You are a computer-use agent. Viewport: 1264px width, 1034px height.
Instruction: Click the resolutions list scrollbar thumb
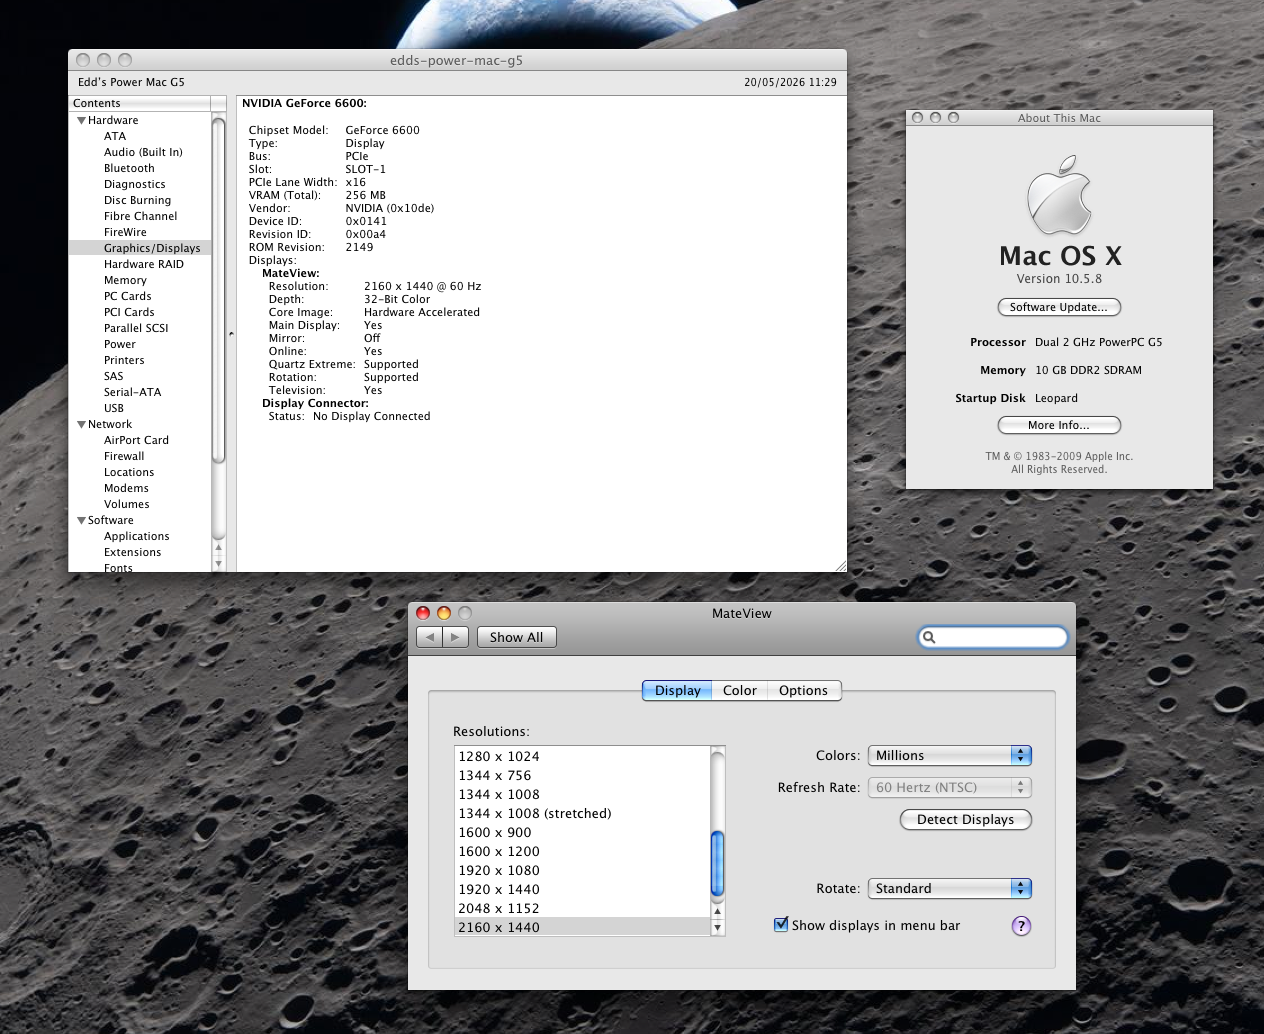(x=717, y=864)
